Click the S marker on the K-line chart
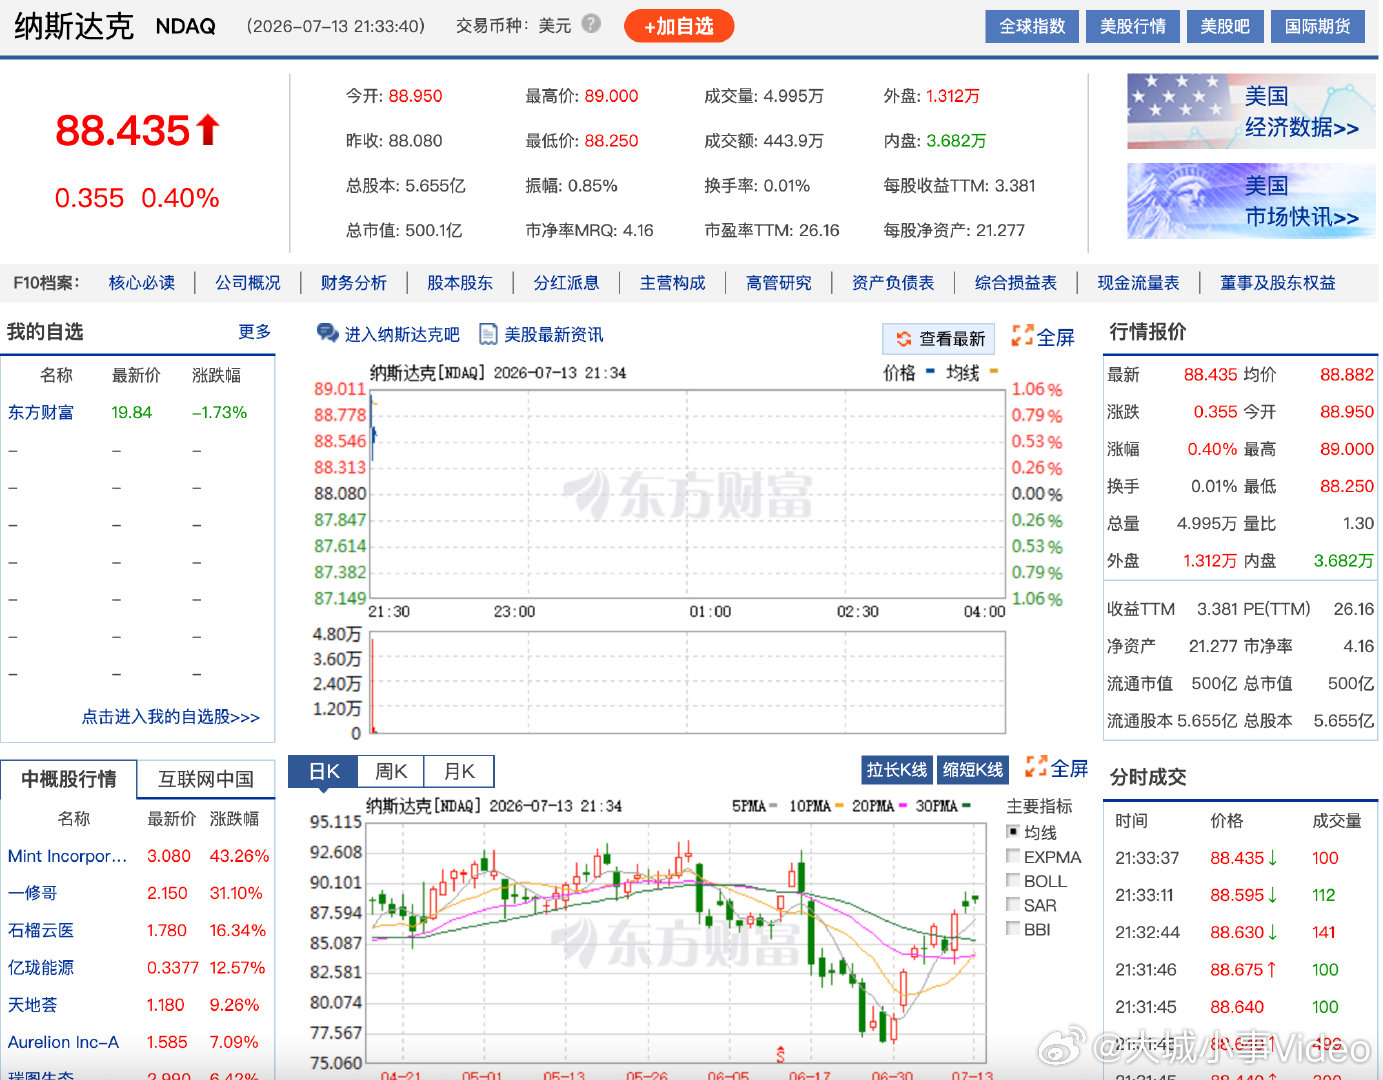Image resolution: width=1383 pixels, height=1080 pixels. (x=780, y=1053)
